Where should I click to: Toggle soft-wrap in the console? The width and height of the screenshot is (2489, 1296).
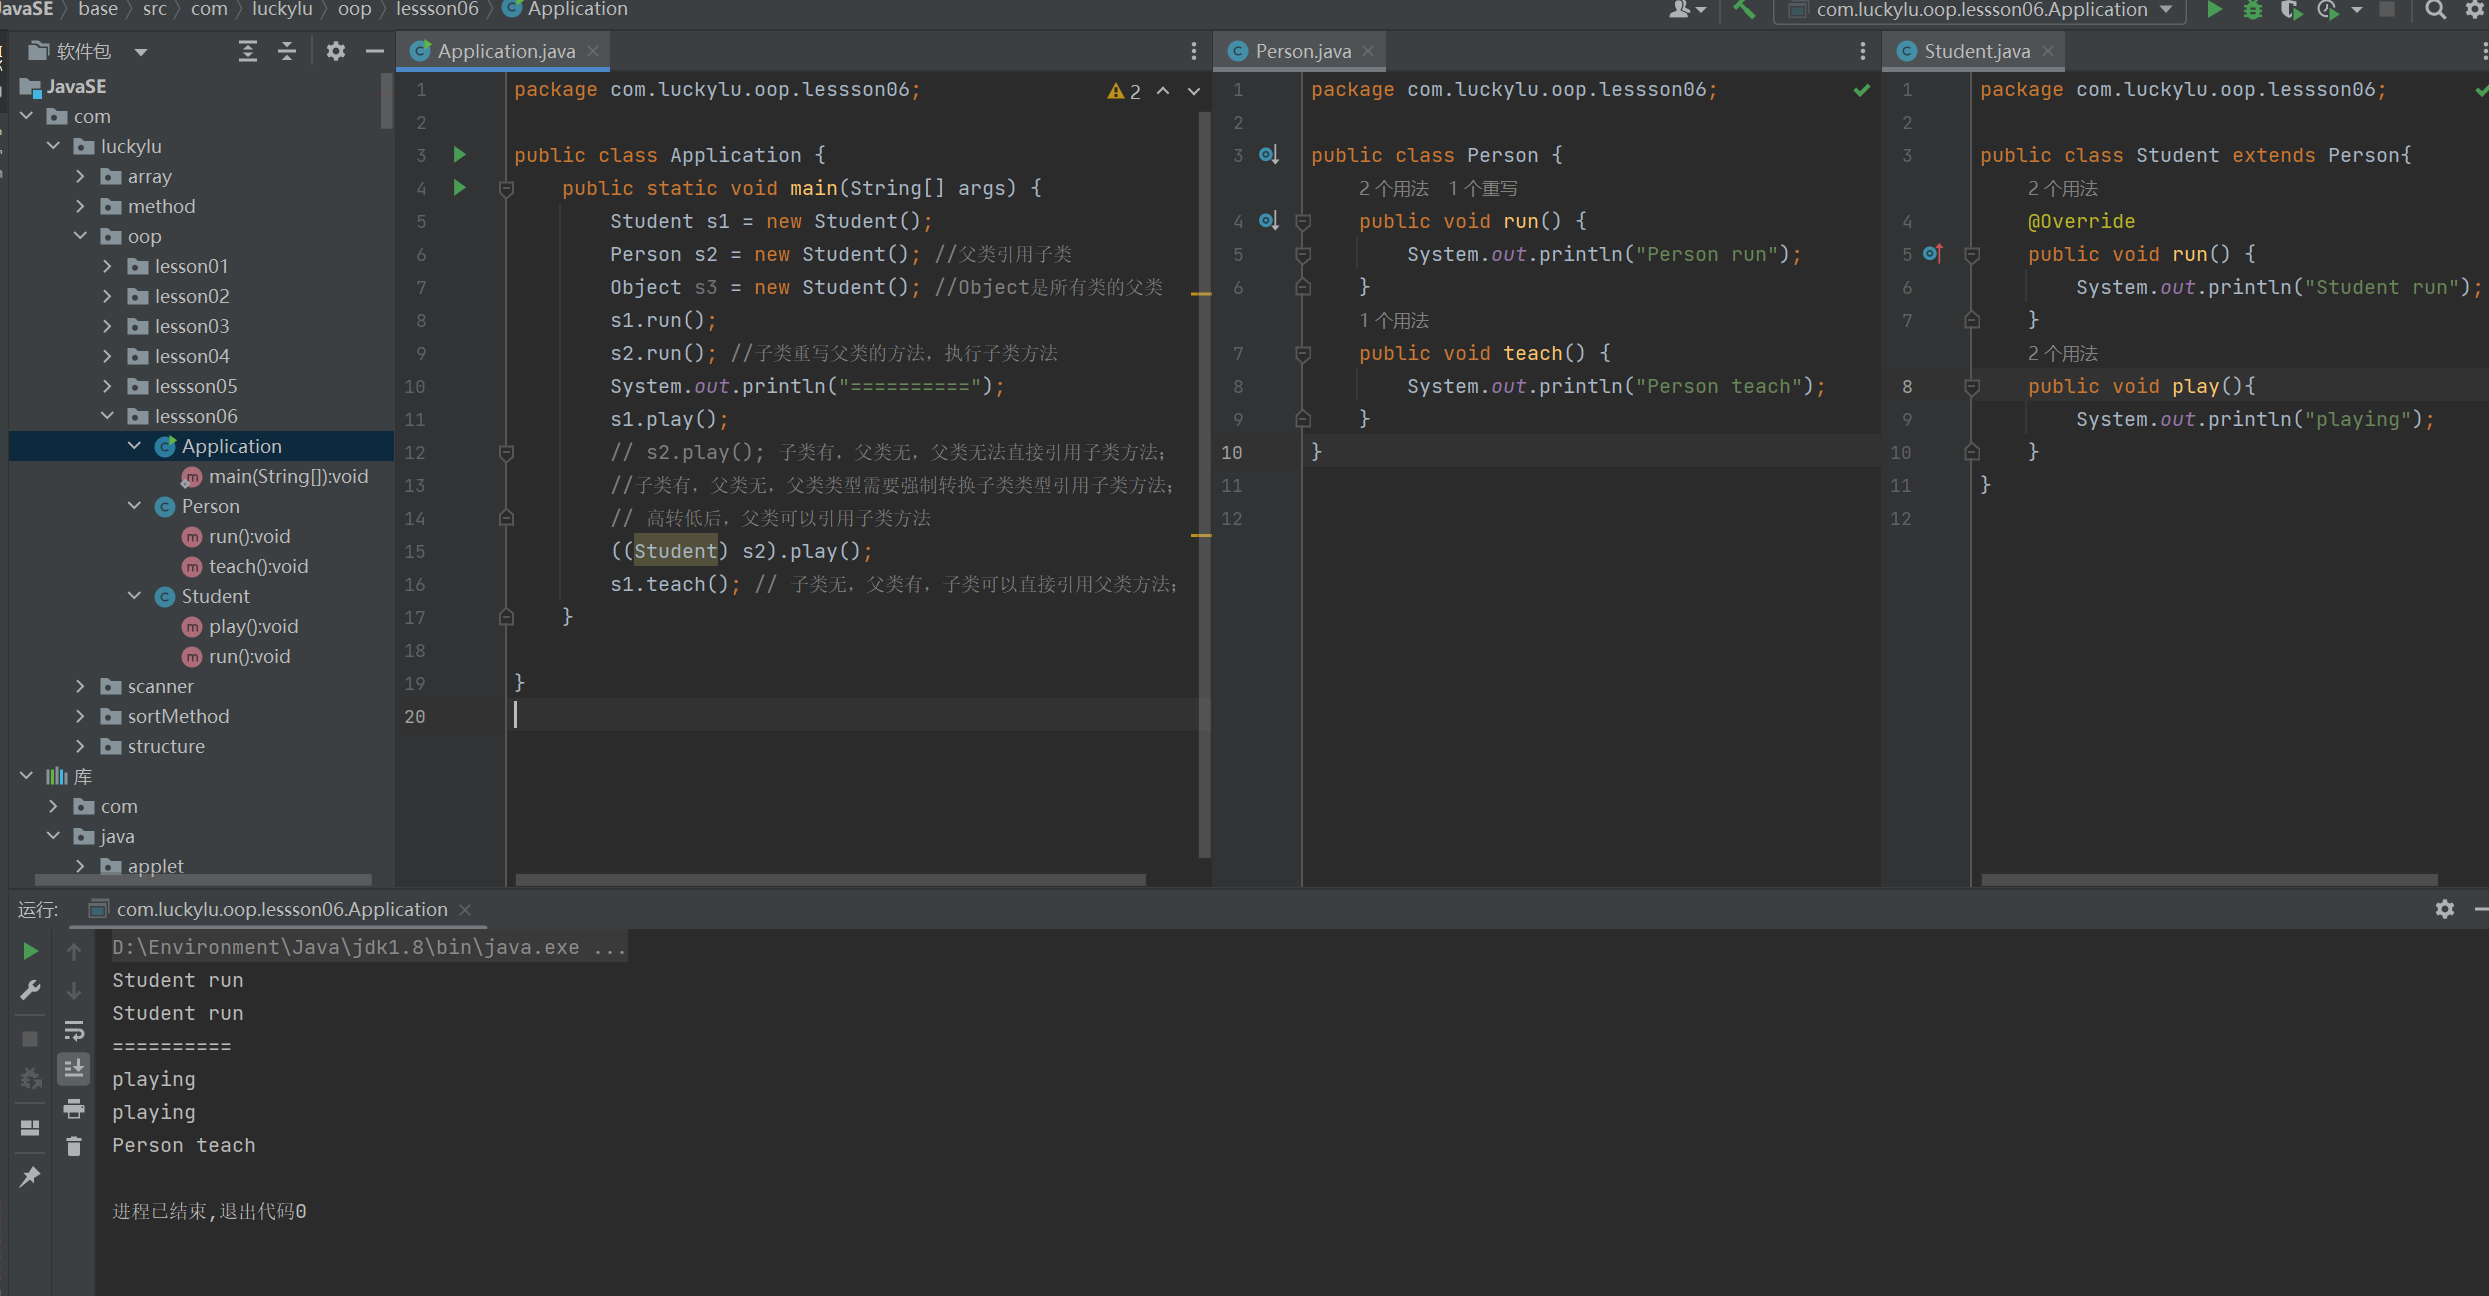(x=74, y=1030)
